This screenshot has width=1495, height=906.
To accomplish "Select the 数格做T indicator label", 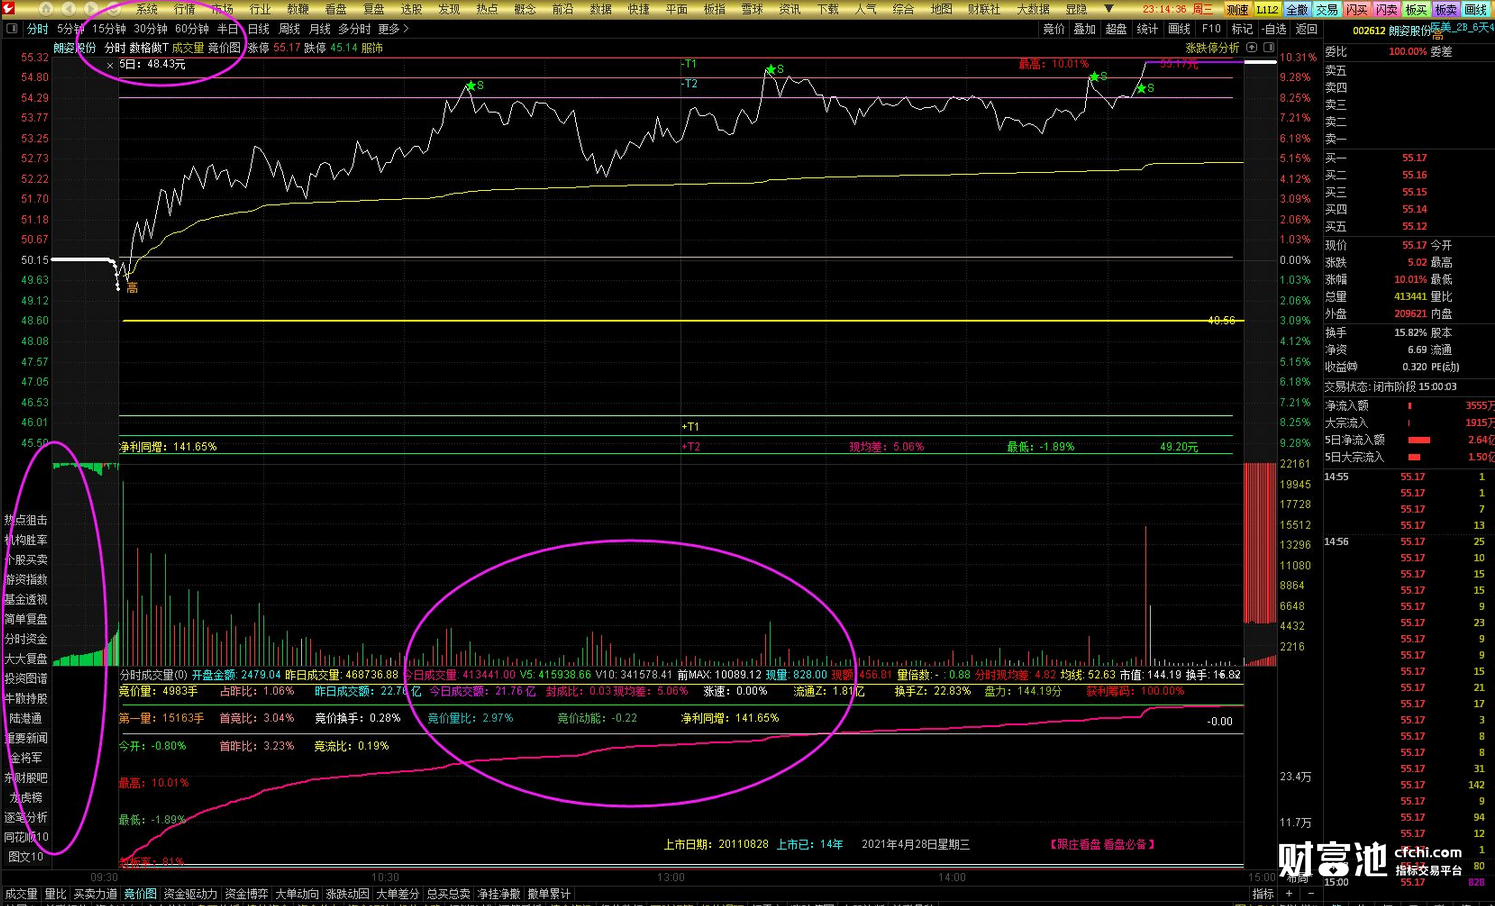I will click(149, 47).
